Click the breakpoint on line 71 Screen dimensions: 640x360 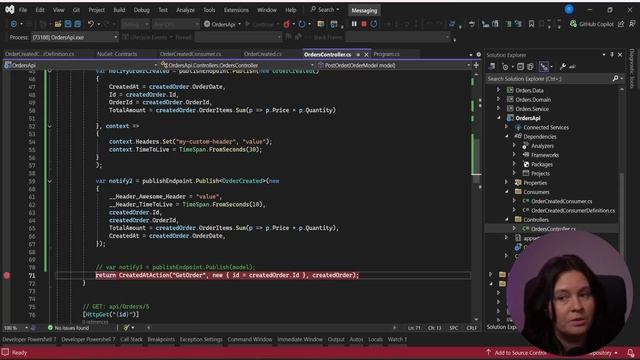tap(7, 275)
